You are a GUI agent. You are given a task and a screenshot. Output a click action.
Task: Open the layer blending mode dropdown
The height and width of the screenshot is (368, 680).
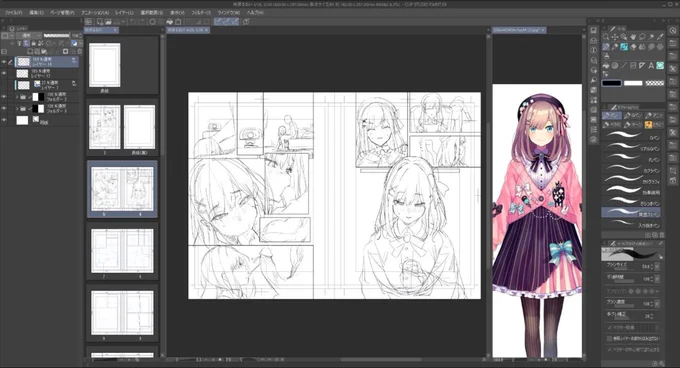pos(29,36)
